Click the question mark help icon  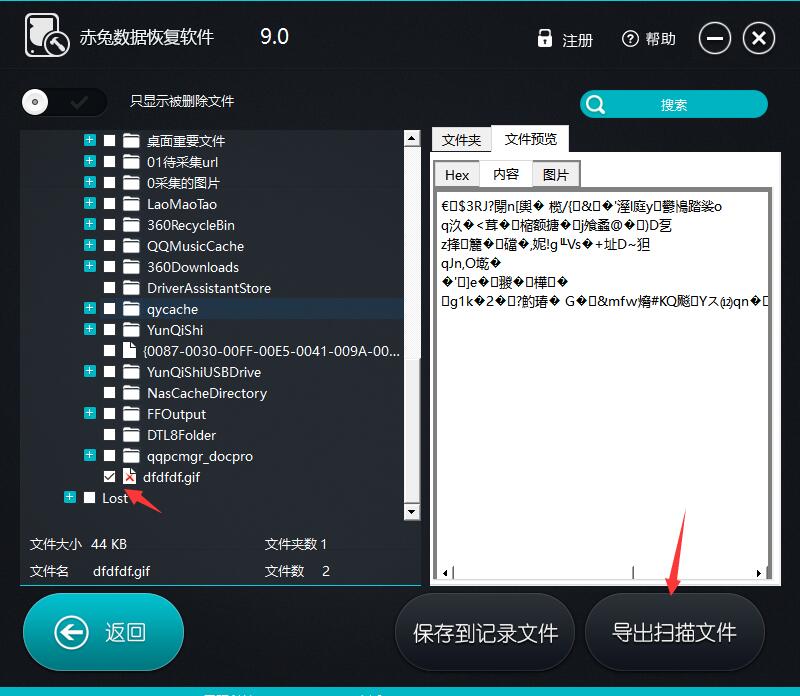pos(630,39)
